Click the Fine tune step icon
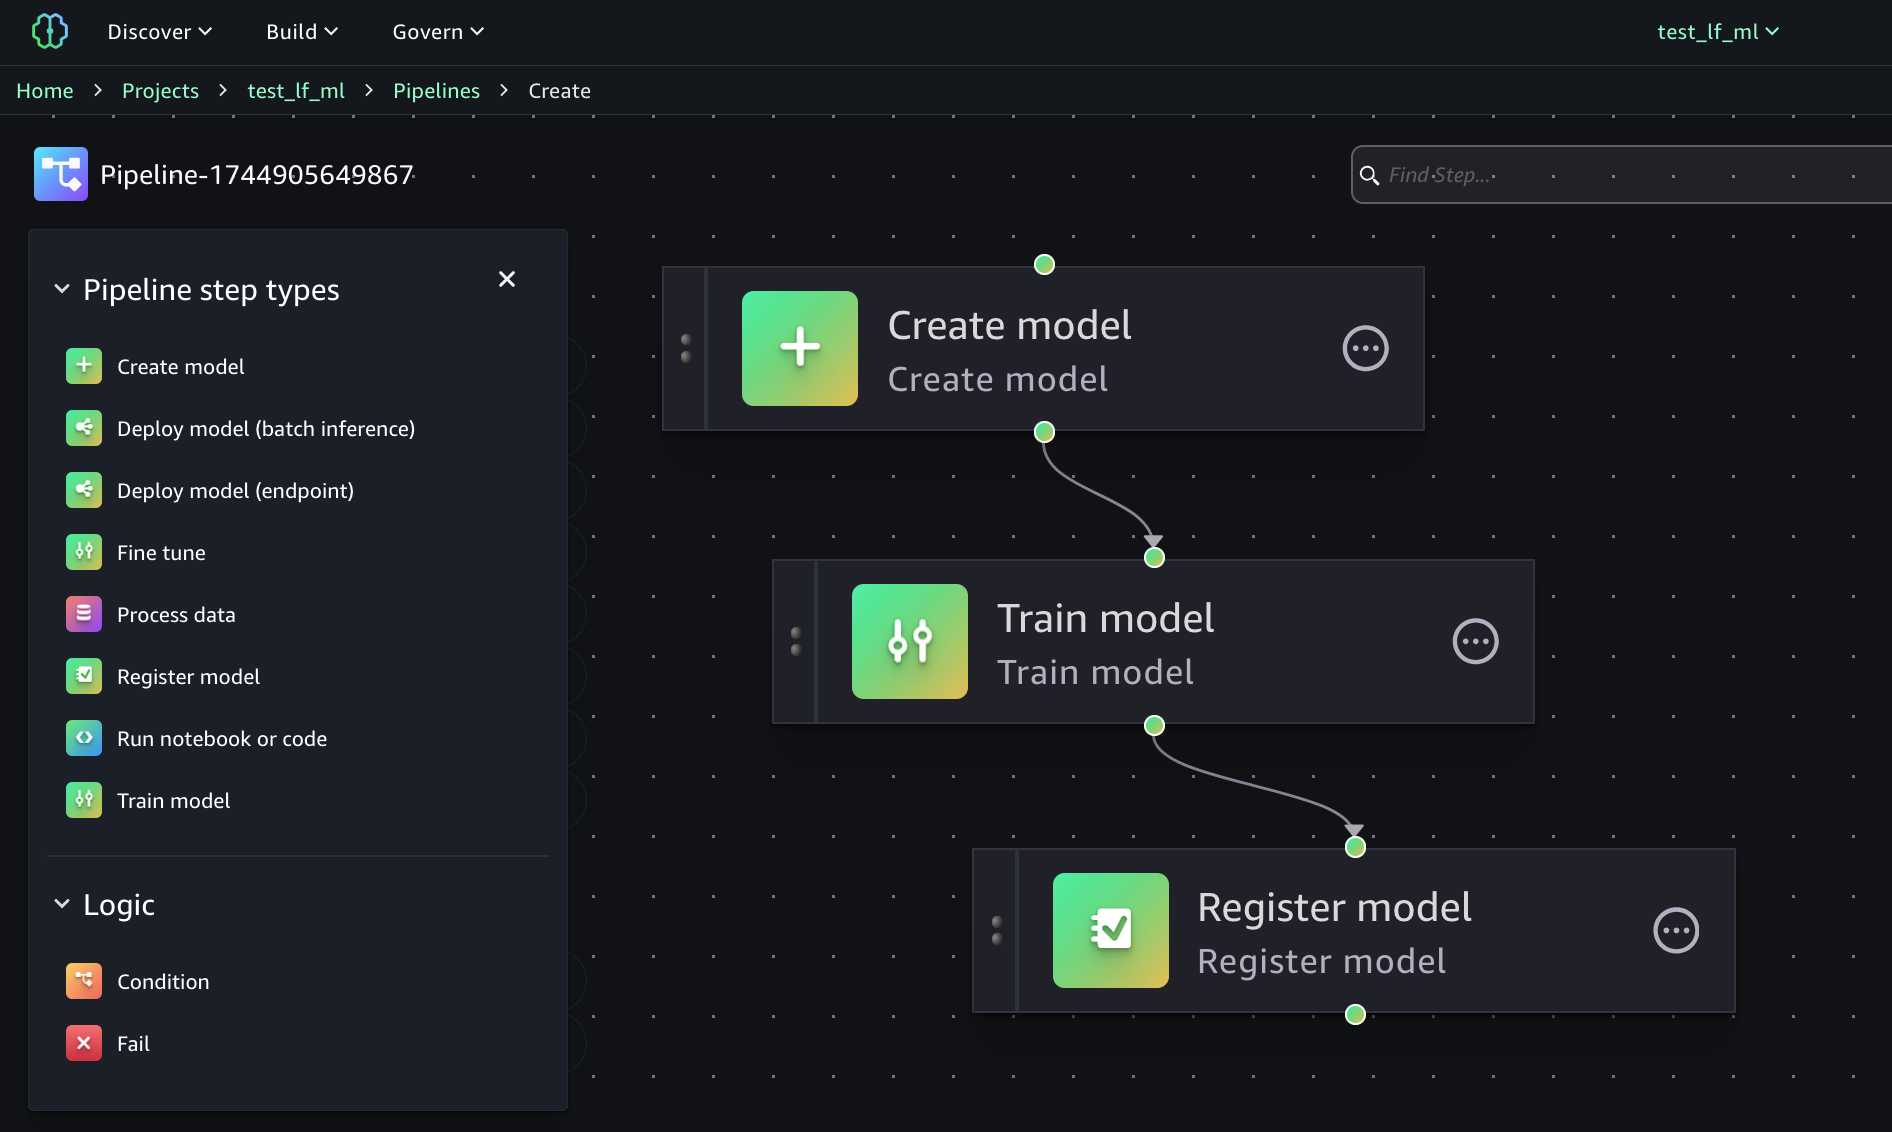Viewport: 1892px width, 1132px height. click(x=84, y=552)
